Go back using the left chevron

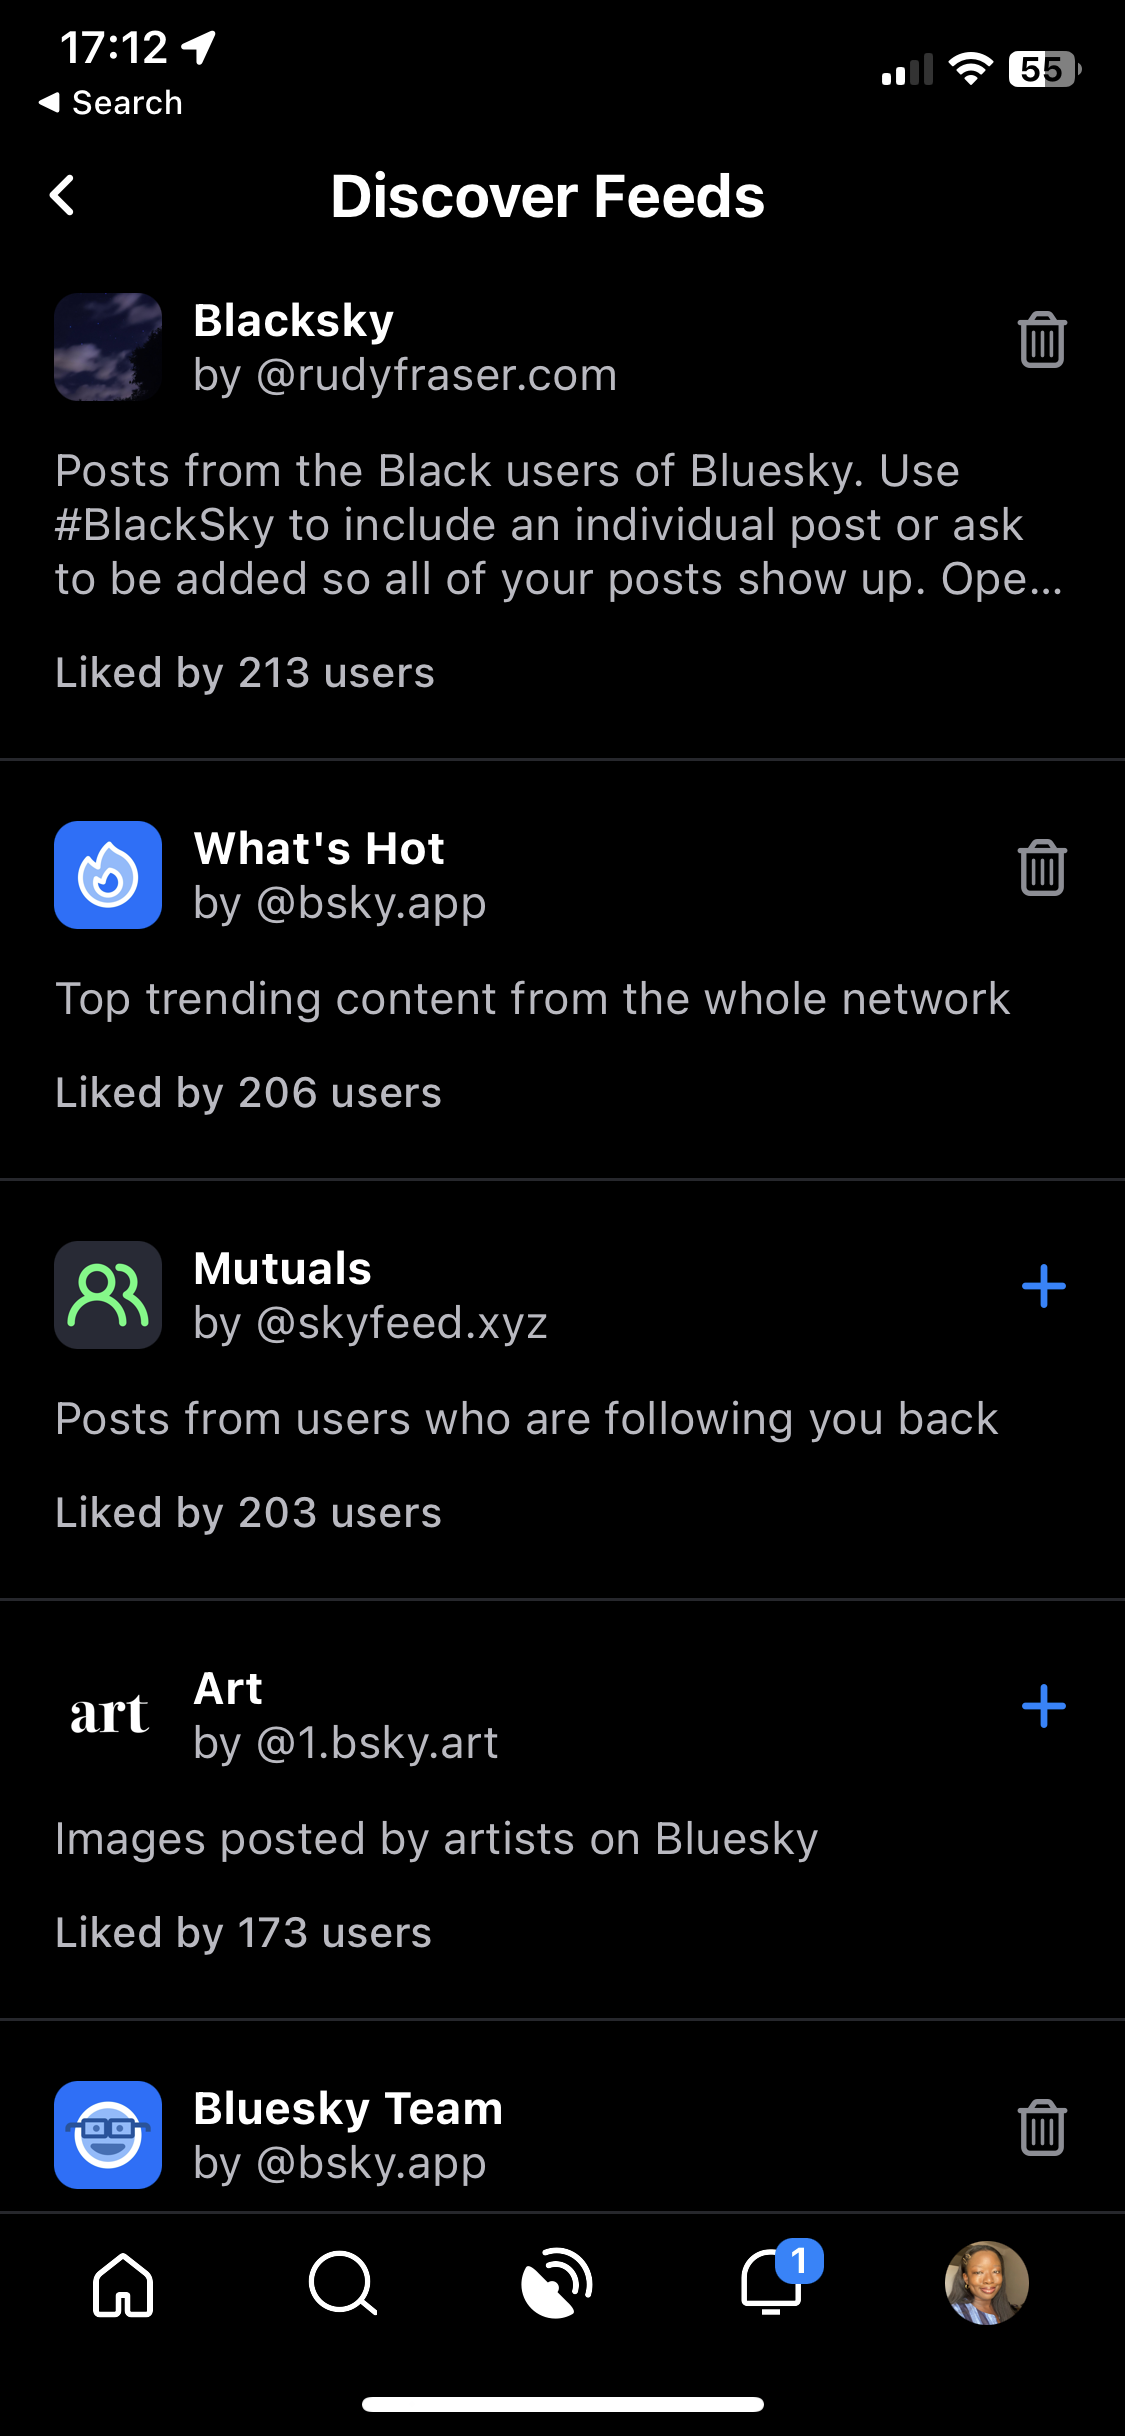pyautogui.click(x=63, y=196)
